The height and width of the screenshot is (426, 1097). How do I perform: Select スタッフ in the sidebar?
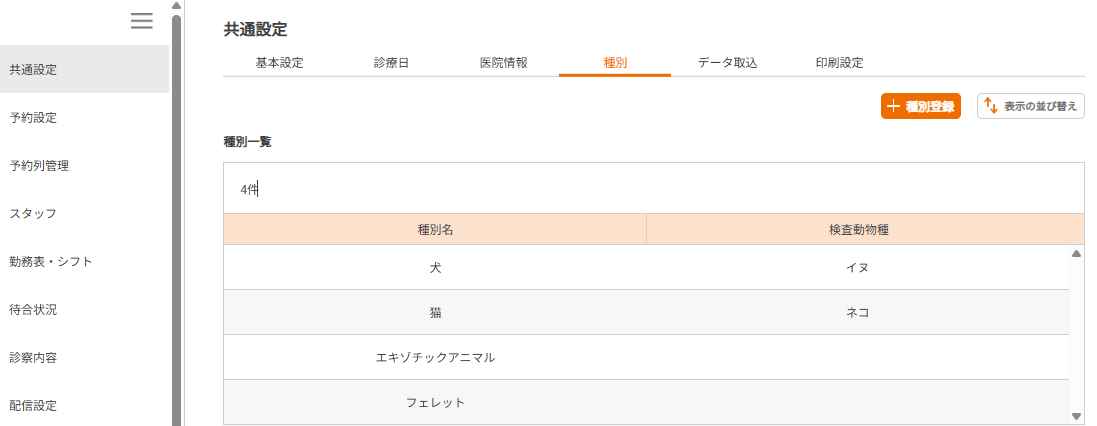click(33, 214)
